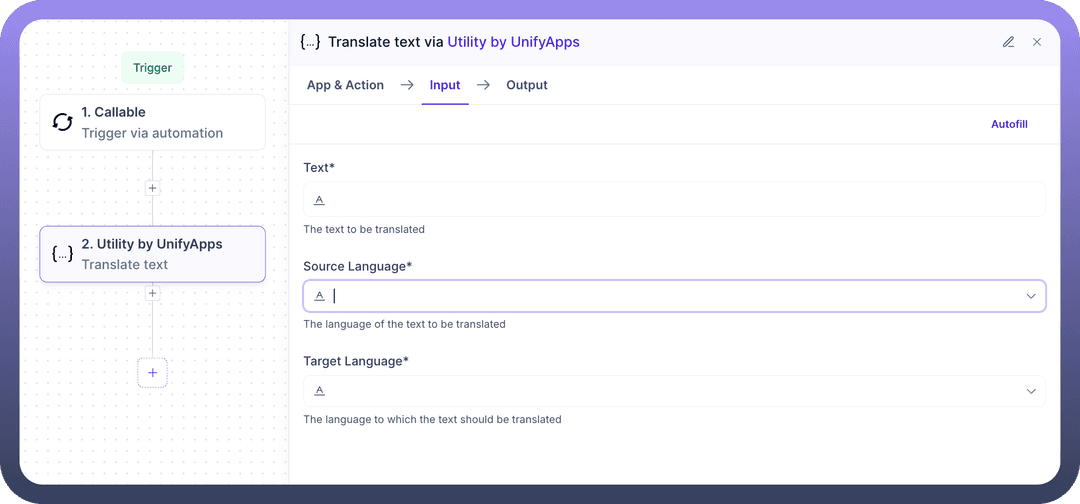Click the Callable sync arrows icon
The width and height of the screenshot is (1080, 504).
(x=62, y=122)
